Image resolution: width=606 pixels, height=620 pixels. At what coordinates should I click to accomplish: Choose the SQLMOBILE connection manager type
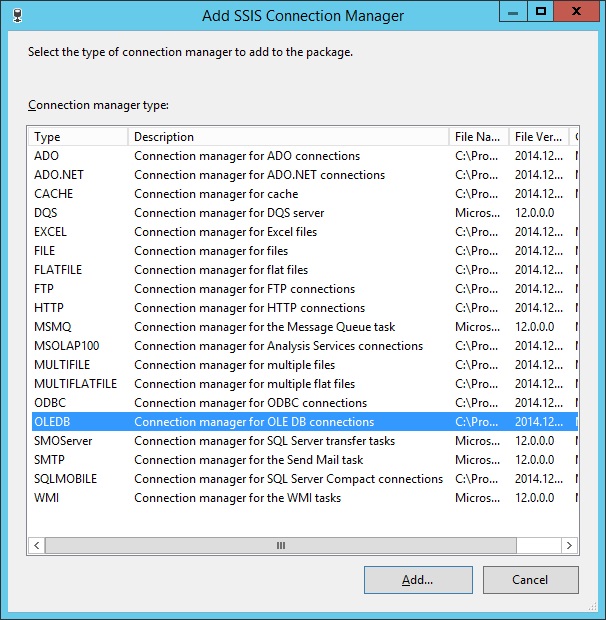[304, 478]
